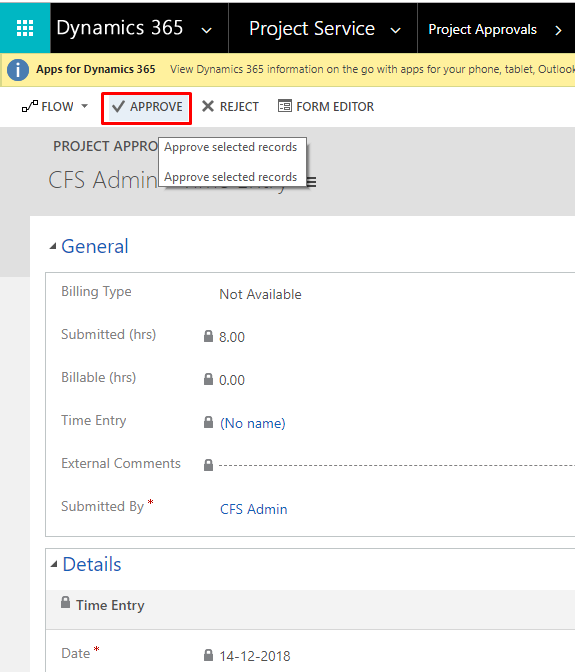
Task: Click the PROJECT APPROVAL form selector label
Action: click(x=105, y=146)
